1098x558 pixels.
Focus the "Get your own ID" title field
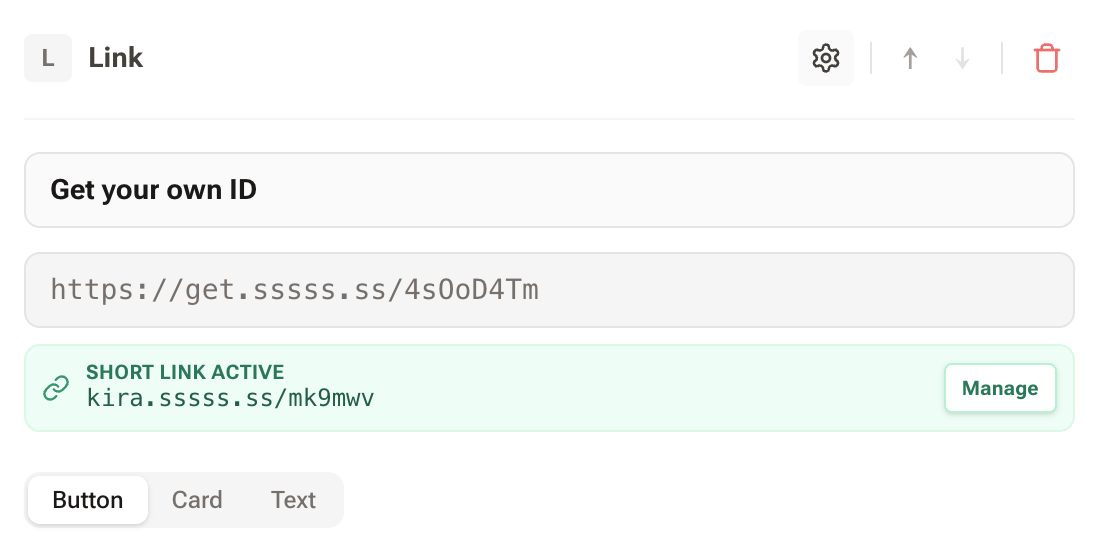tap(549, 190)
